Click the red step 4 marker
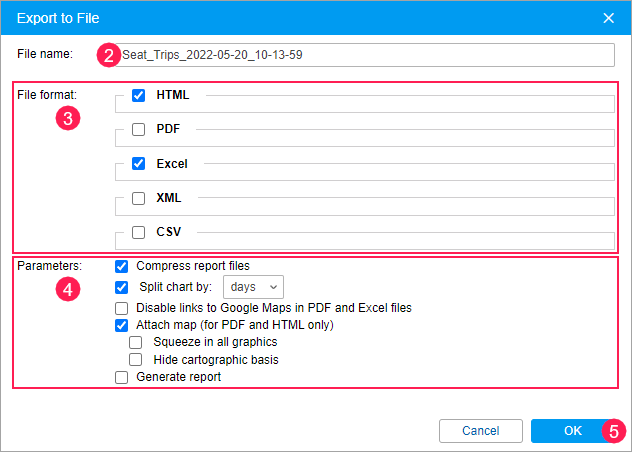The height and width of the screenshot is (452, 632). 66,291
